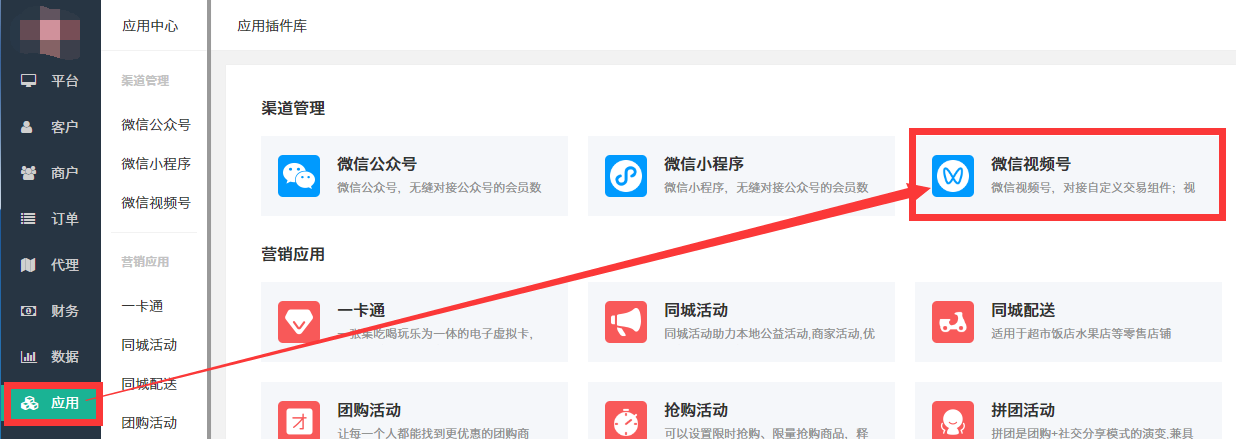The image size is (1236, 439).
Task: Open the 同城配送 card title
Action: (1023, 310)
